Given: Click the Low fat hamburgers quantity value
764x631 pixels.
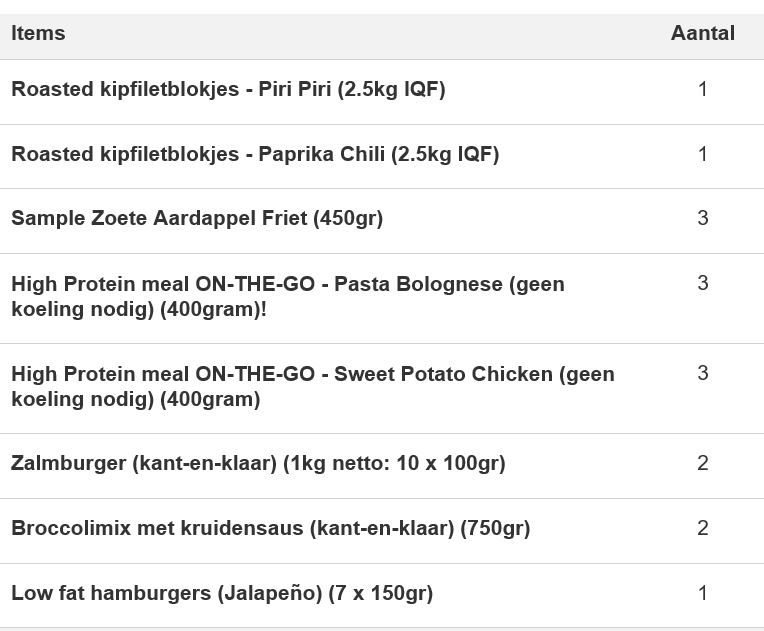Looking at the screenshot, I should (x=702, y=593).
